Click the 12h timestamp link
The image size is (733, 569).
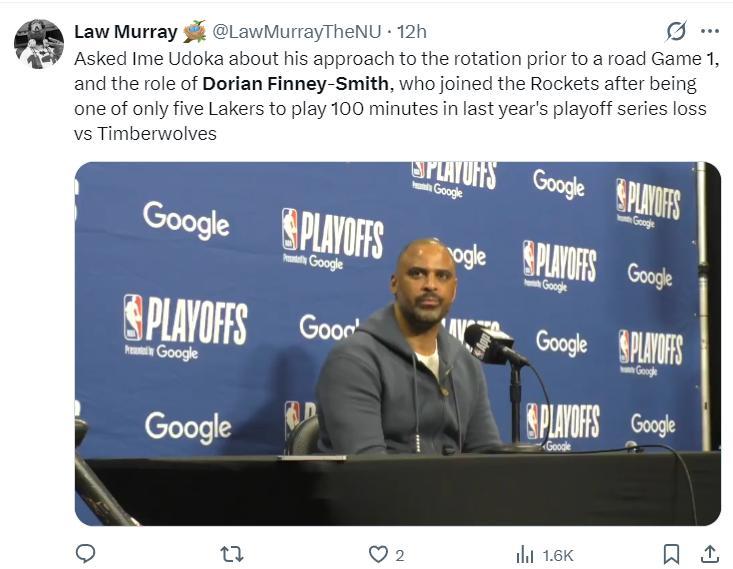pyautogui.click(x=412, y=32)
